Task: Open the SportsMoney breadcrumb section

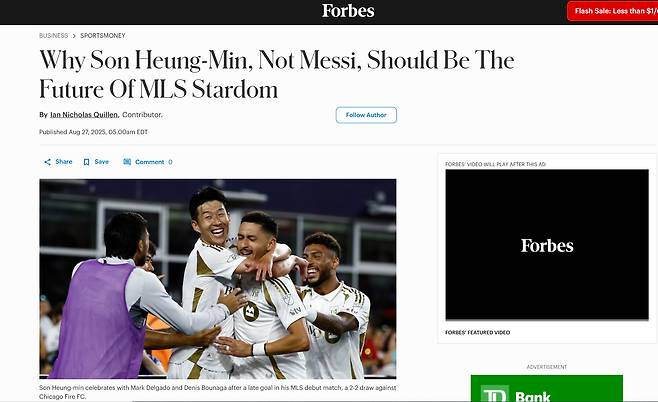Action: coord(103,36)
